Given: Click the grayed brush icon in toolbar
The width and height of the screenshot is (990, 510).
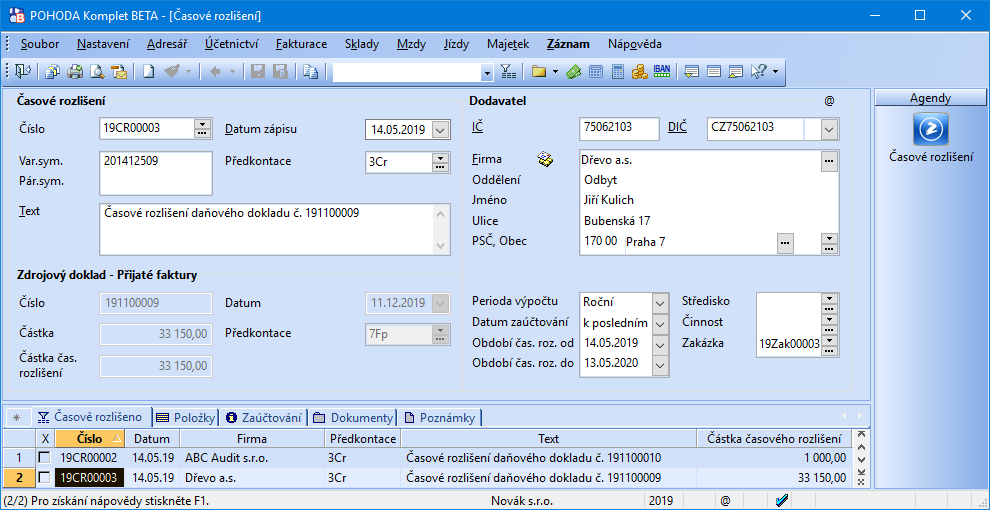Looking at the screenshot, I should [172, 72].
